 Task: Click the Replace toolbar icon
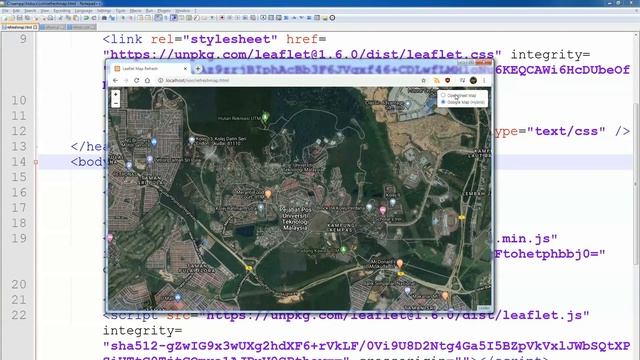click(112, 18)
